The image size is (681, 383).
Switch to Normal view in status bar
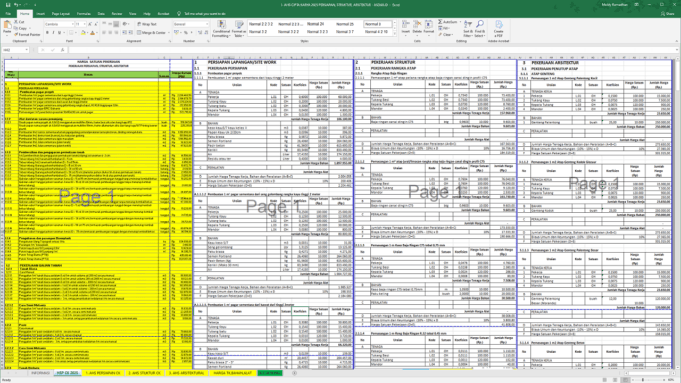(x=605, y=380)
